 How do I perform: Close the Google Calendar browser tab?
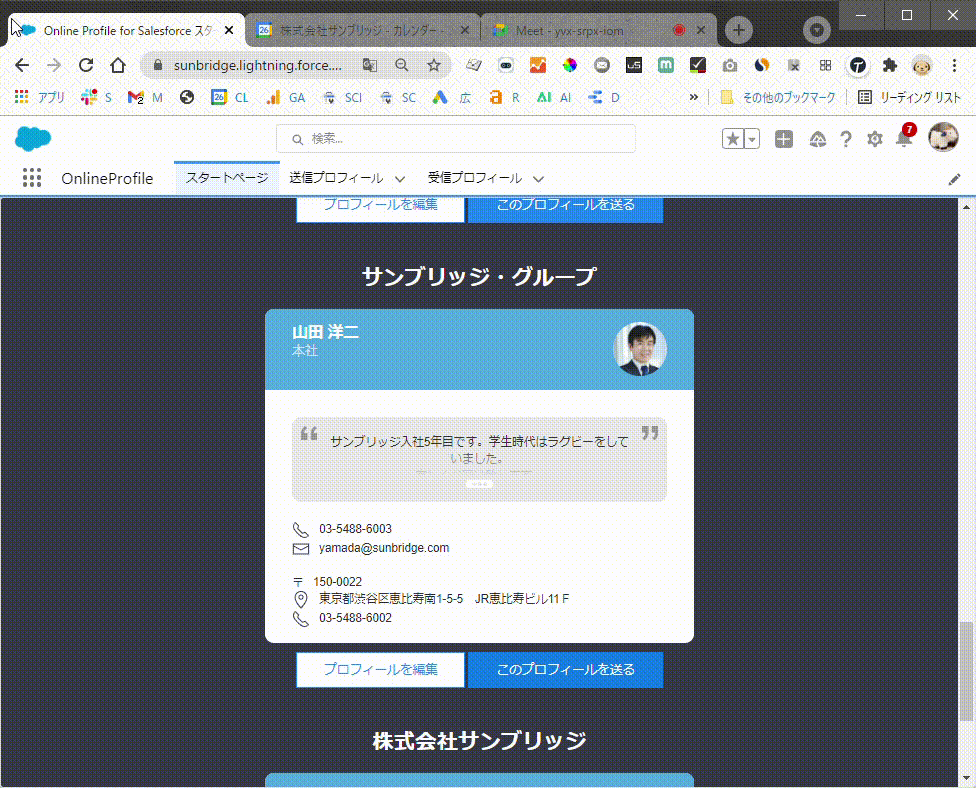point(464,30)
